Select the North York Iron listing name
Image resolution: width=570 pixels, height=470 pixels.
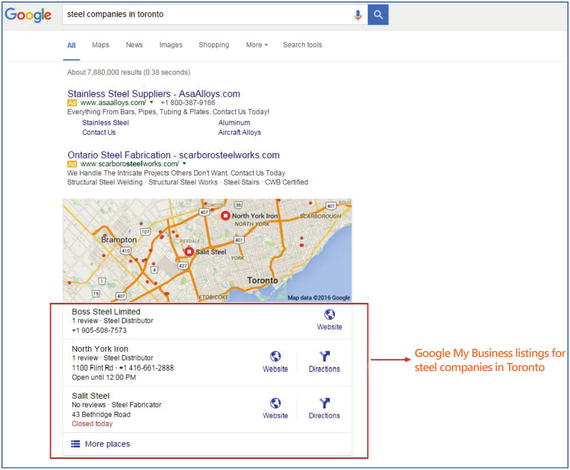pyautogui.click(x=100, y=349)
